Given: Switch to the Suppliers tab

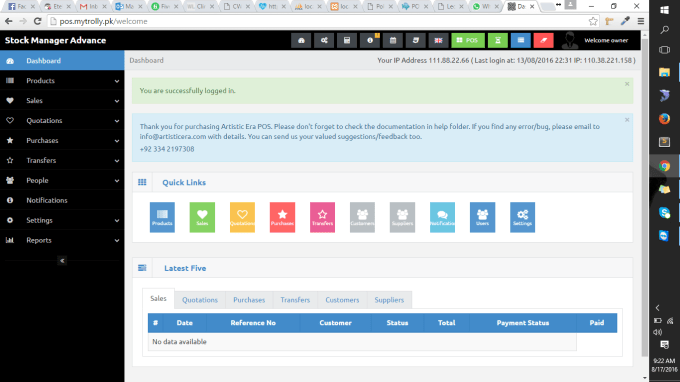Looking at the screenshot, I should 389,300.
